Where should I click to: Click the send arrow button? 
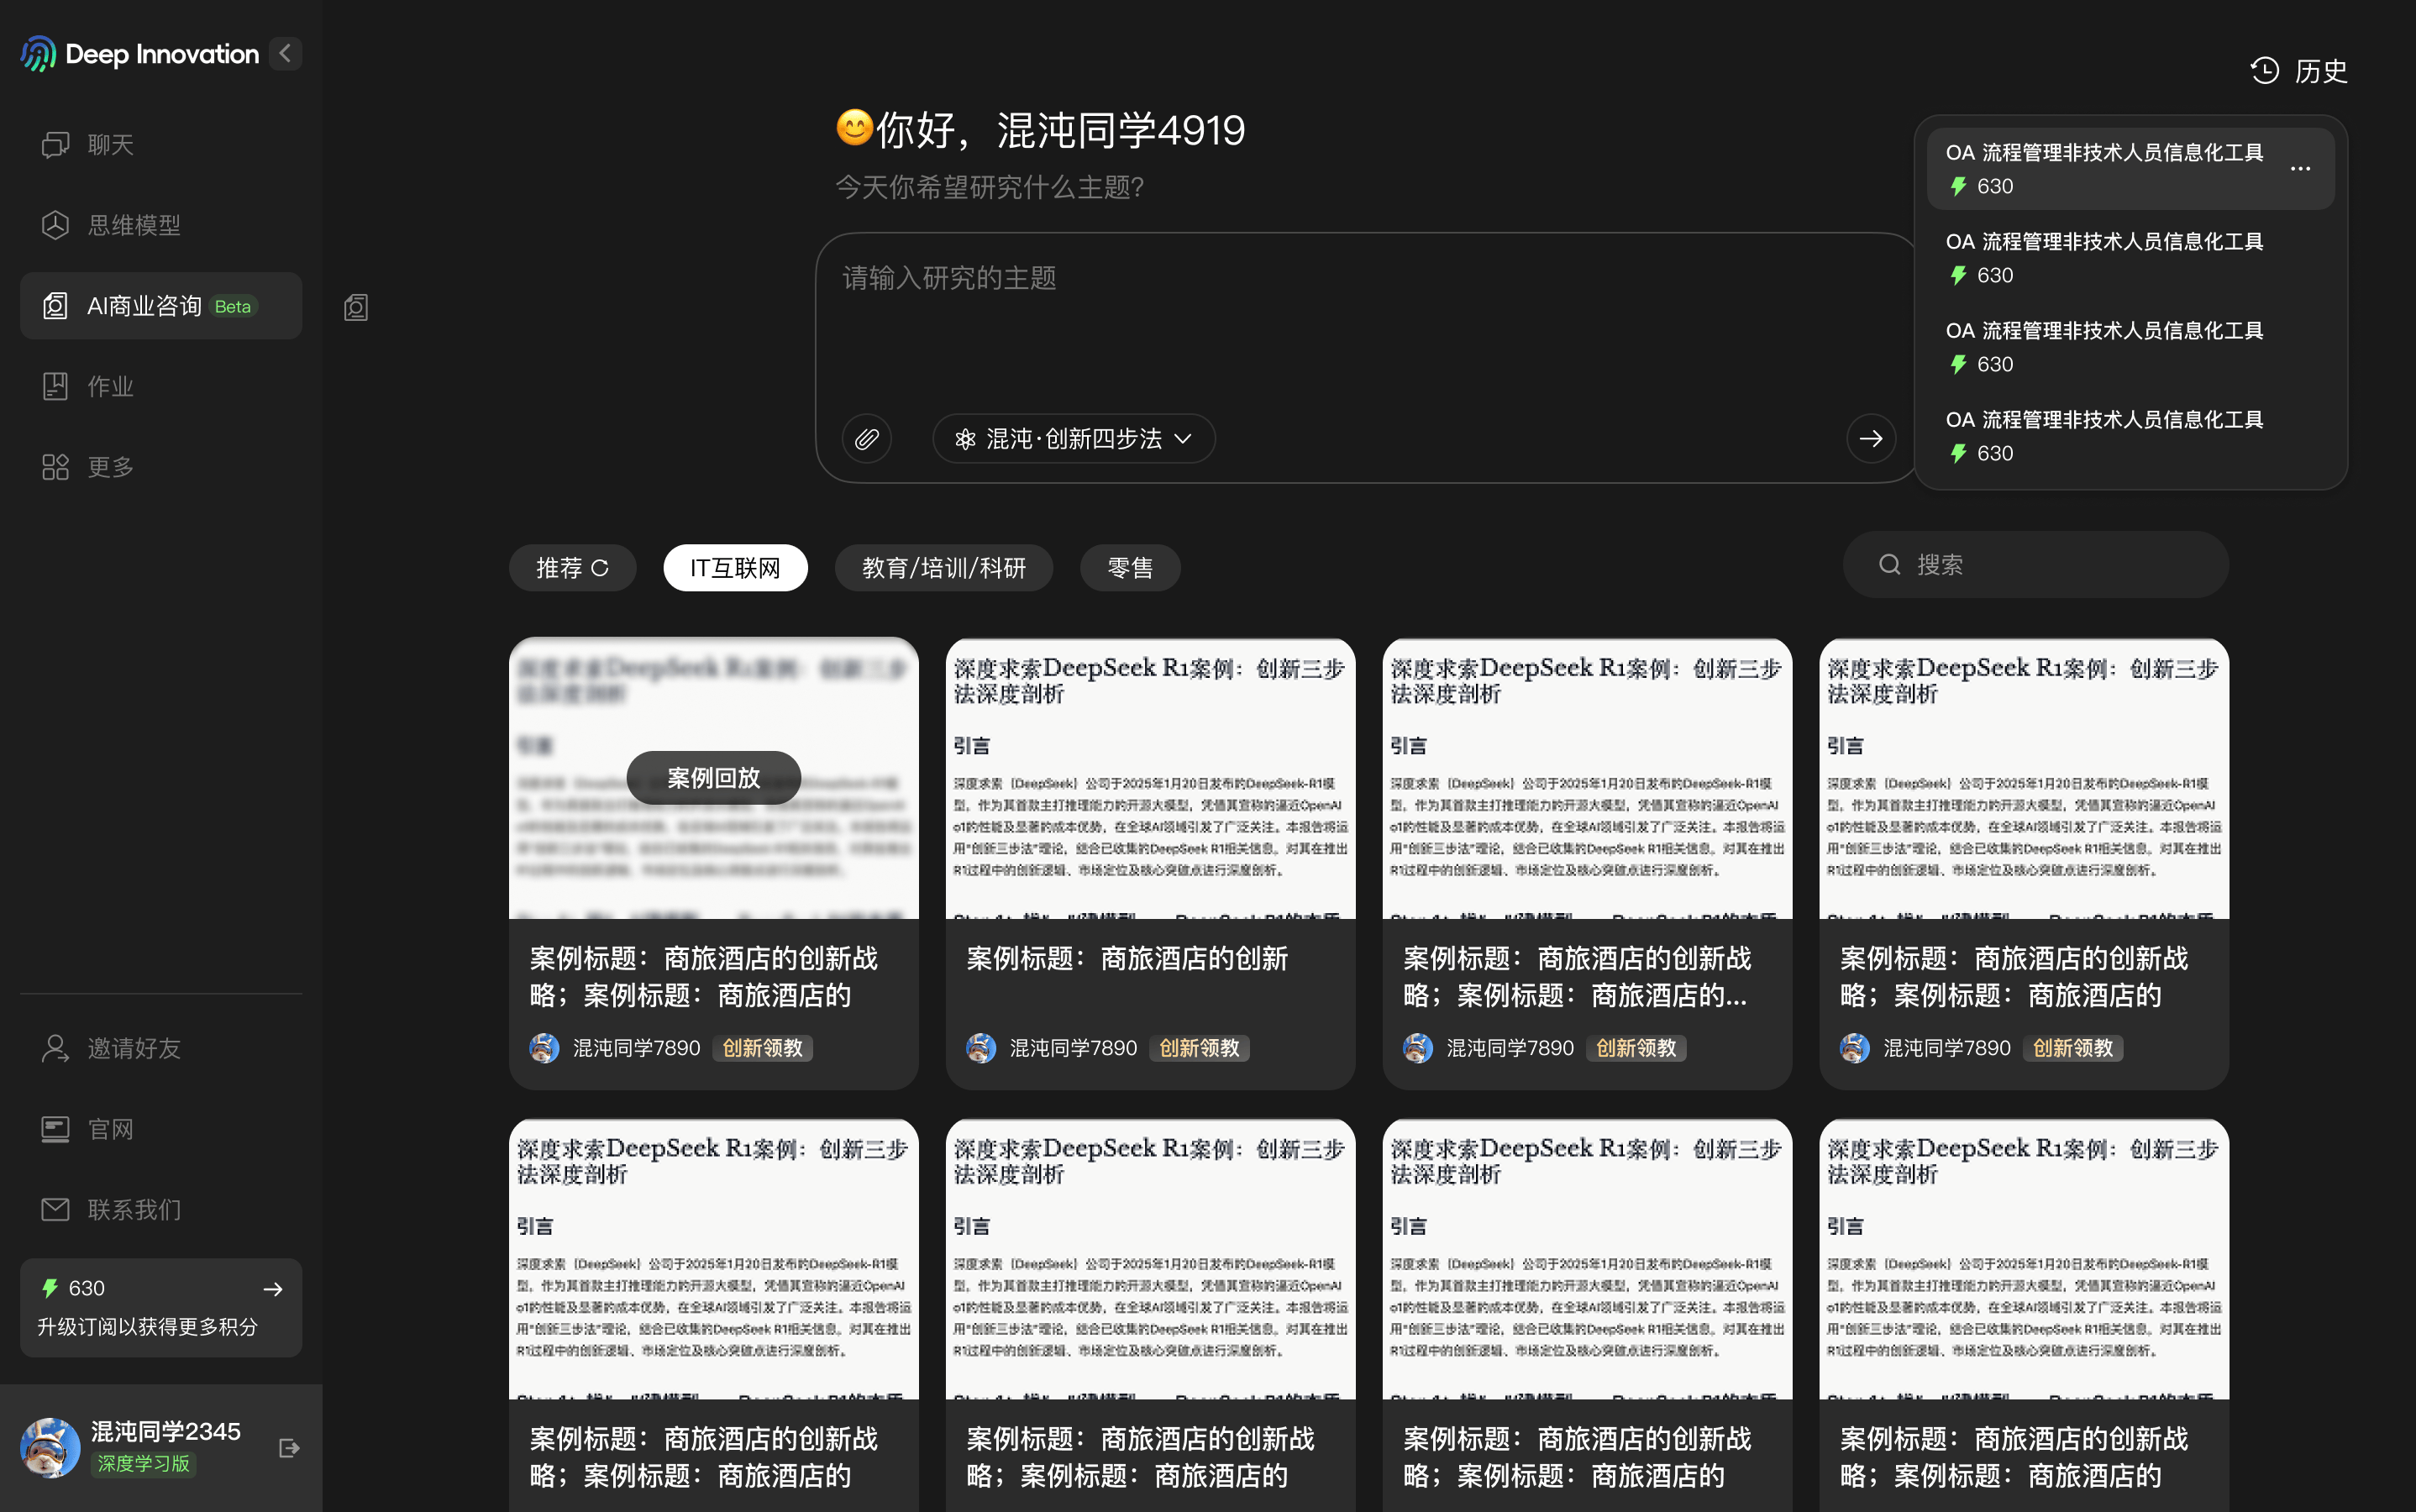point(1870,438)
